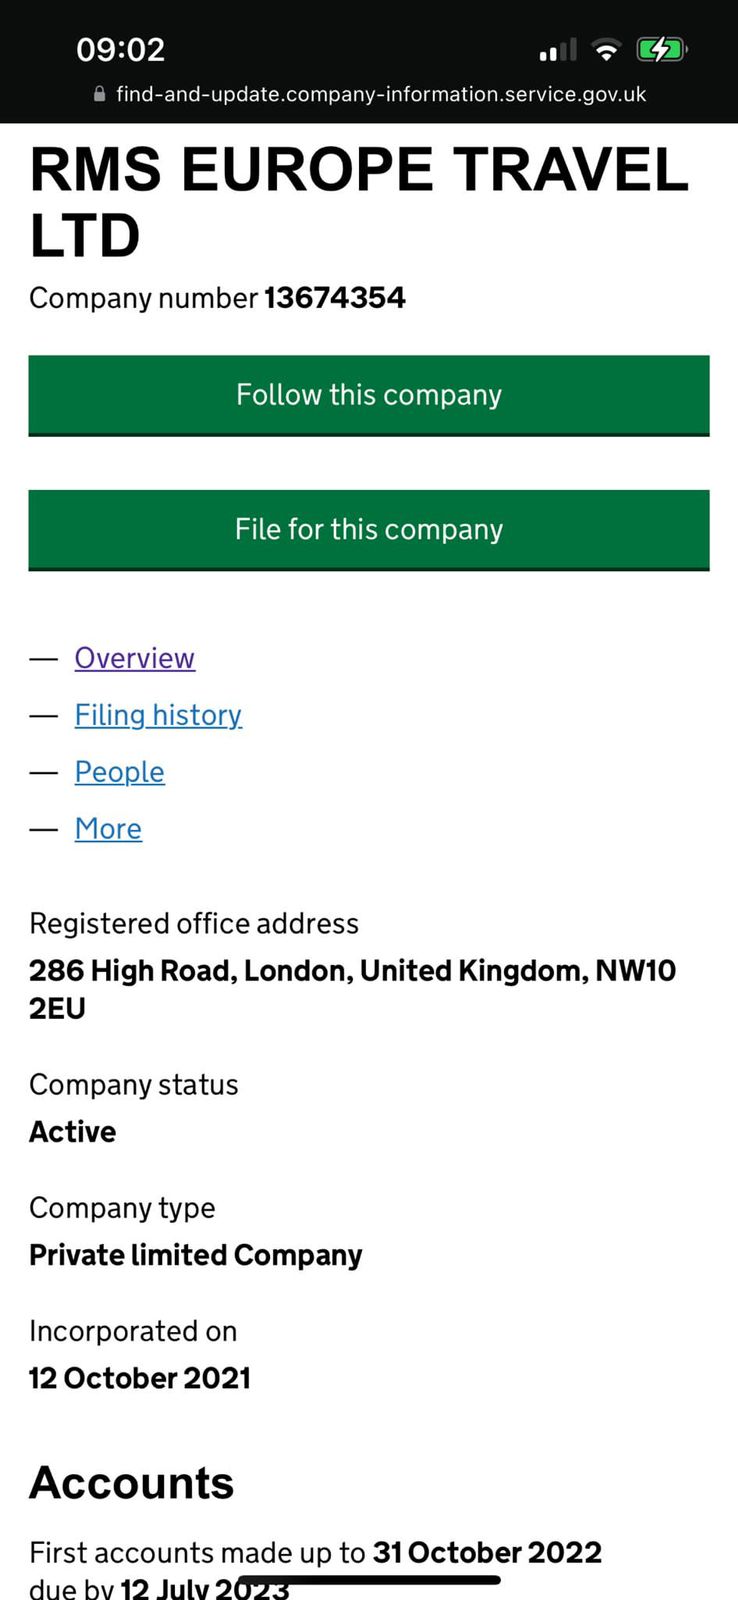Tap the battery charging icon

click(x=661, y=49)
